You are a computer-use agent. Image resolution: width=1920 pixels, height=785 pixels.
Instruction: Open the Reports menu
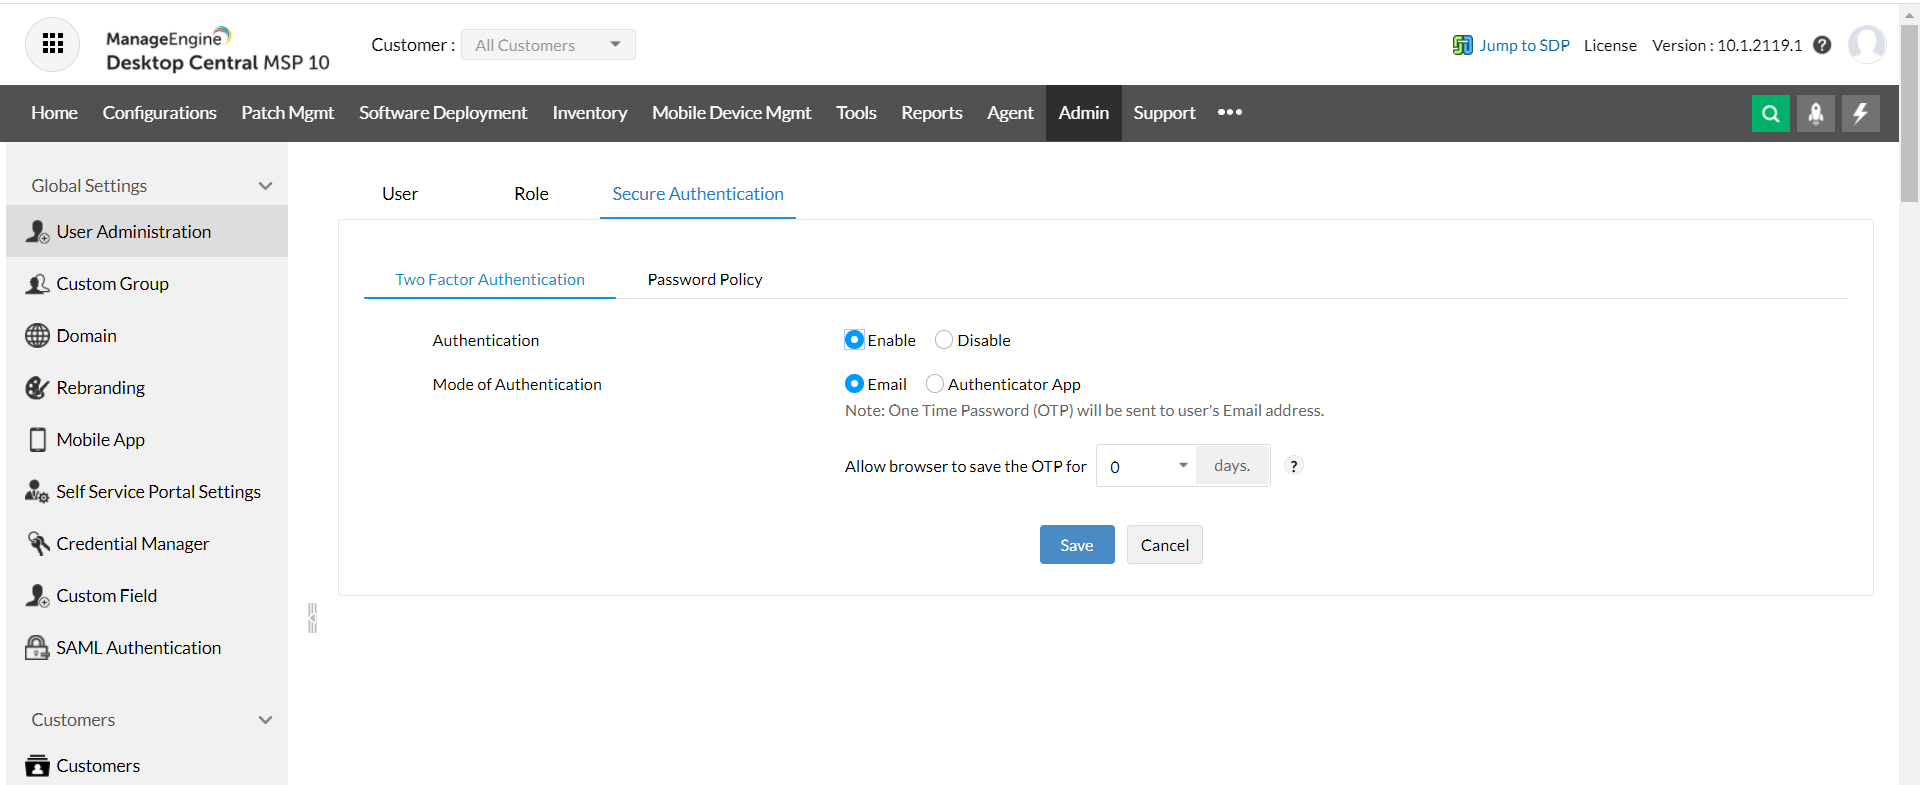point(932,113)
